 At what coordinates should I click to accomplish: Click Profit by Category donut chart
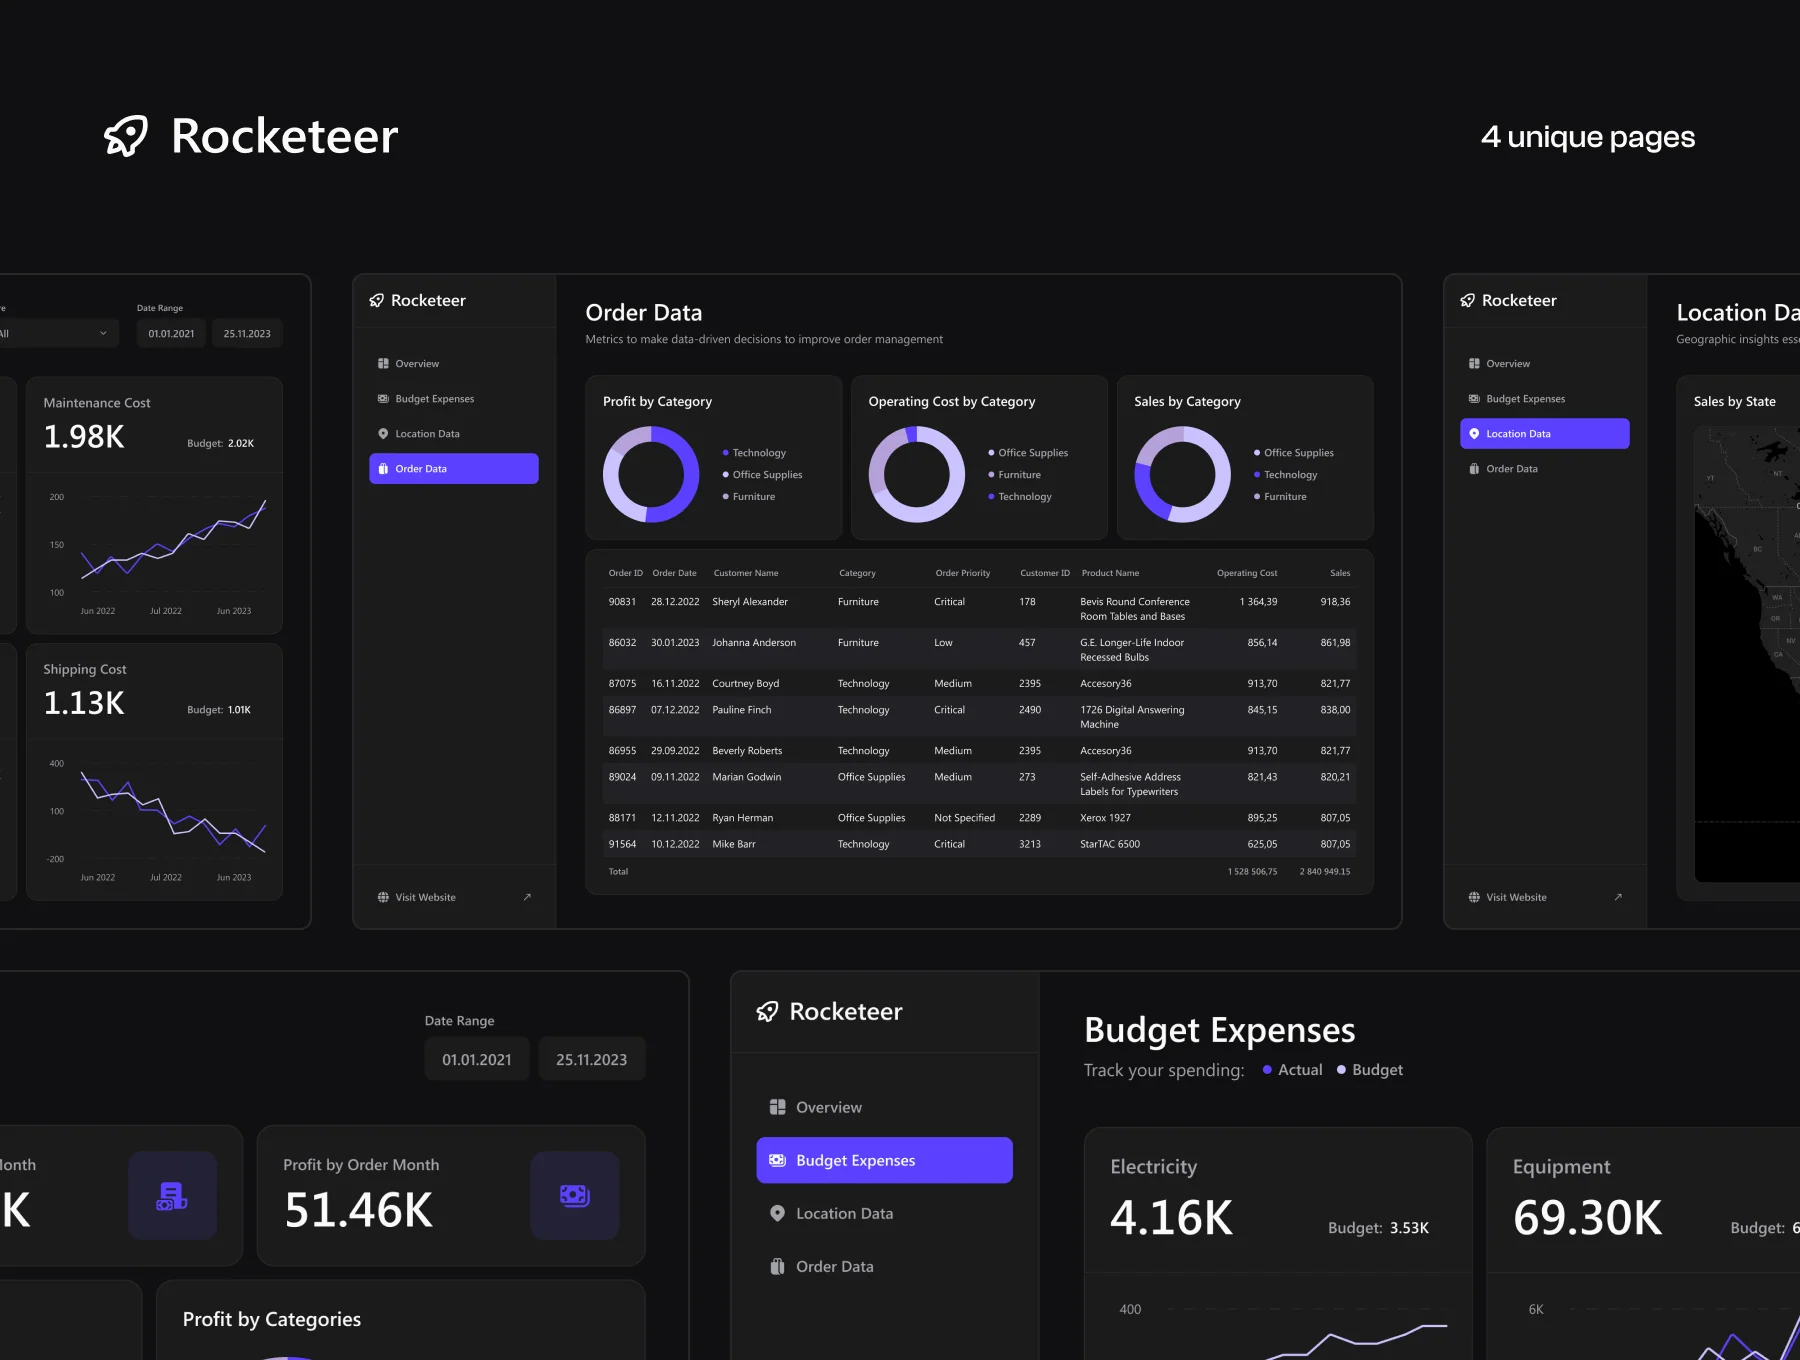(651, 475)
